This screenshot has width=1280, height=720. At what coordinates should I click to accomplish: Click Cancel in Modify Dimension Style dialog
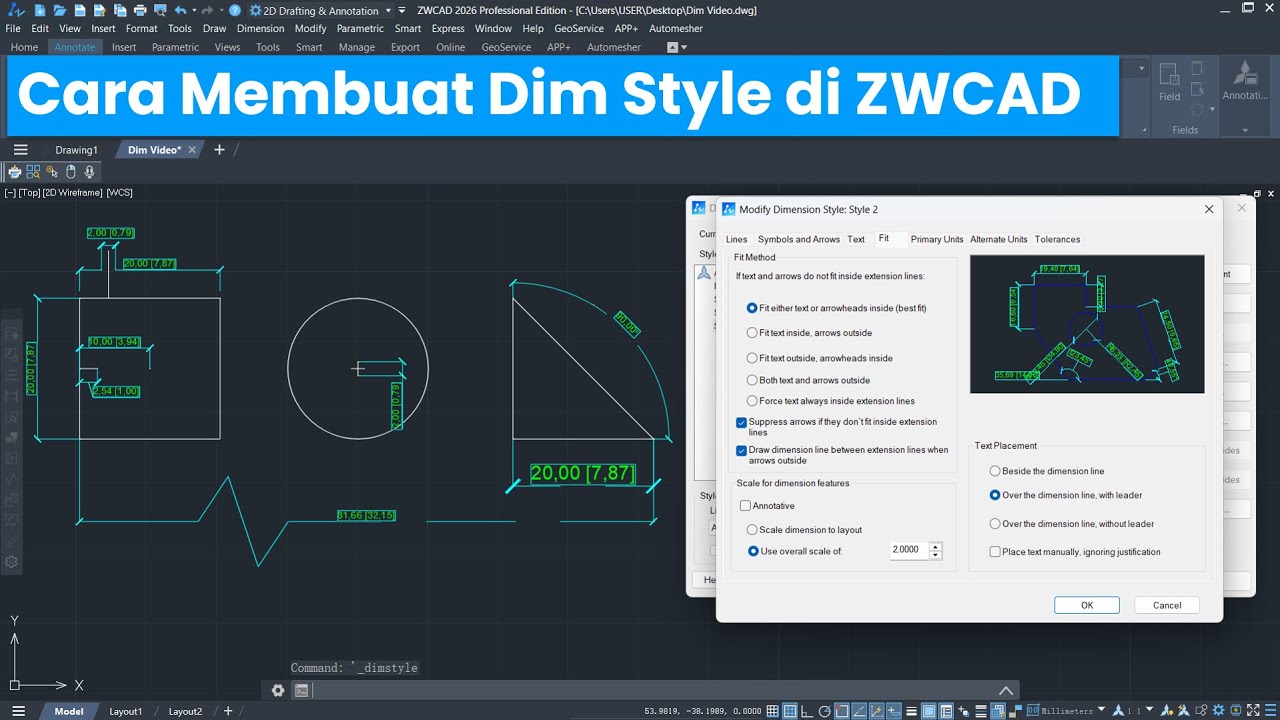[x=1167, y=605]
